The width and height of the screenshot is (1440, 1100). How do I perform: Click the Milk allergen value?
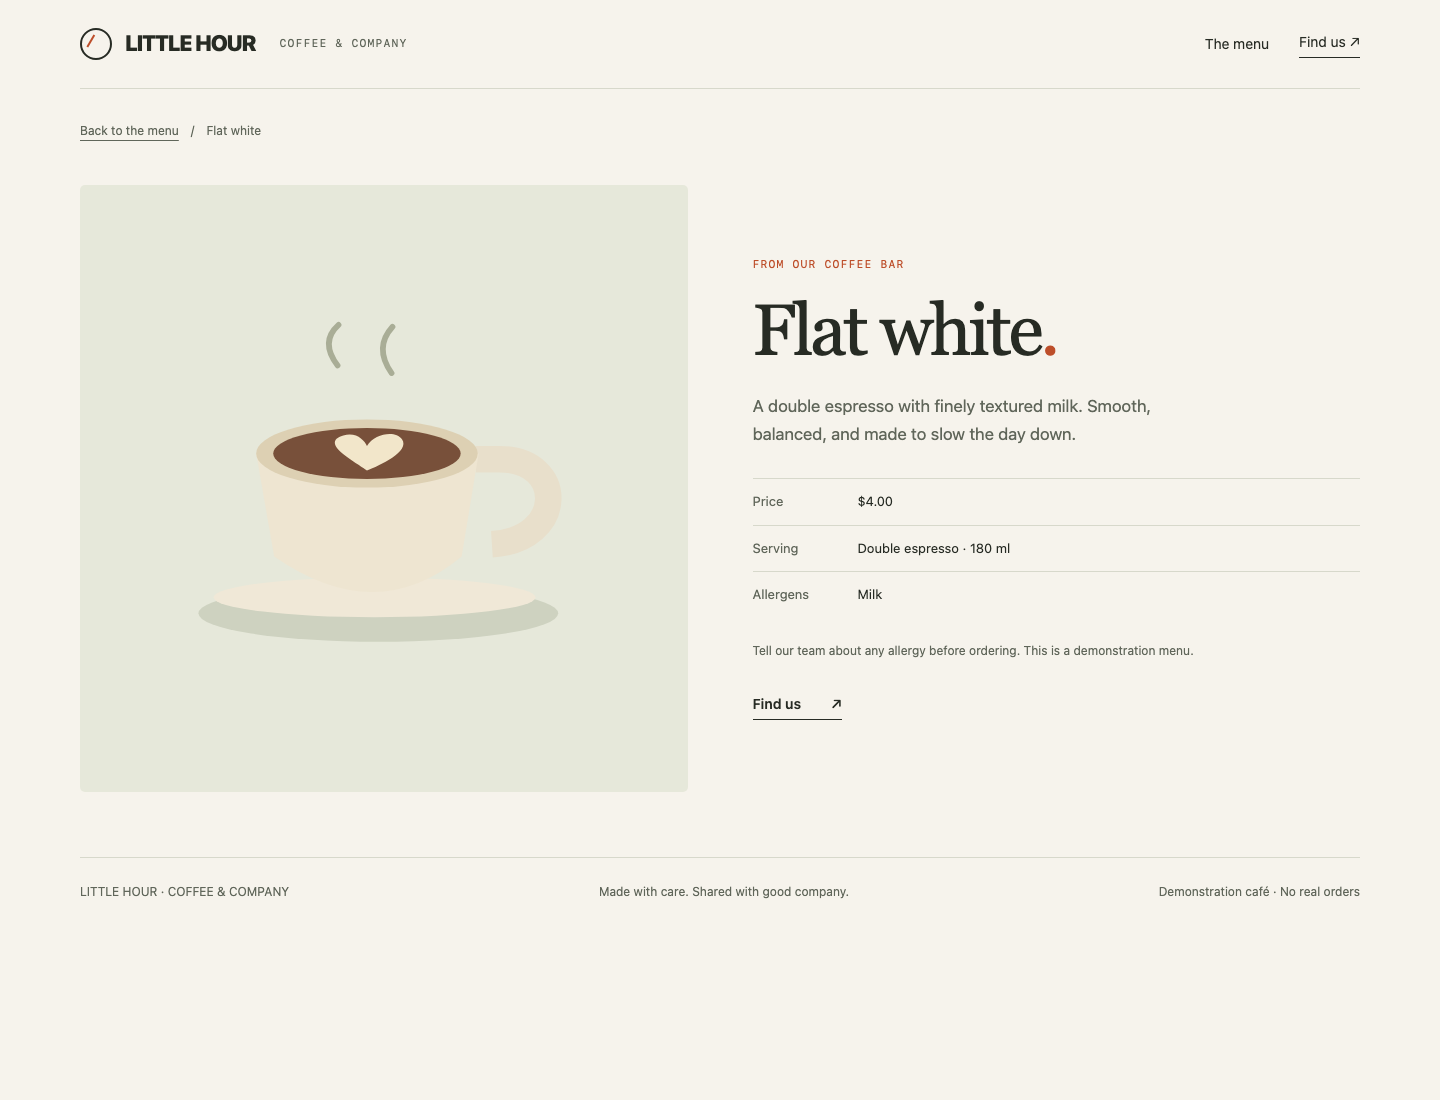870,595
